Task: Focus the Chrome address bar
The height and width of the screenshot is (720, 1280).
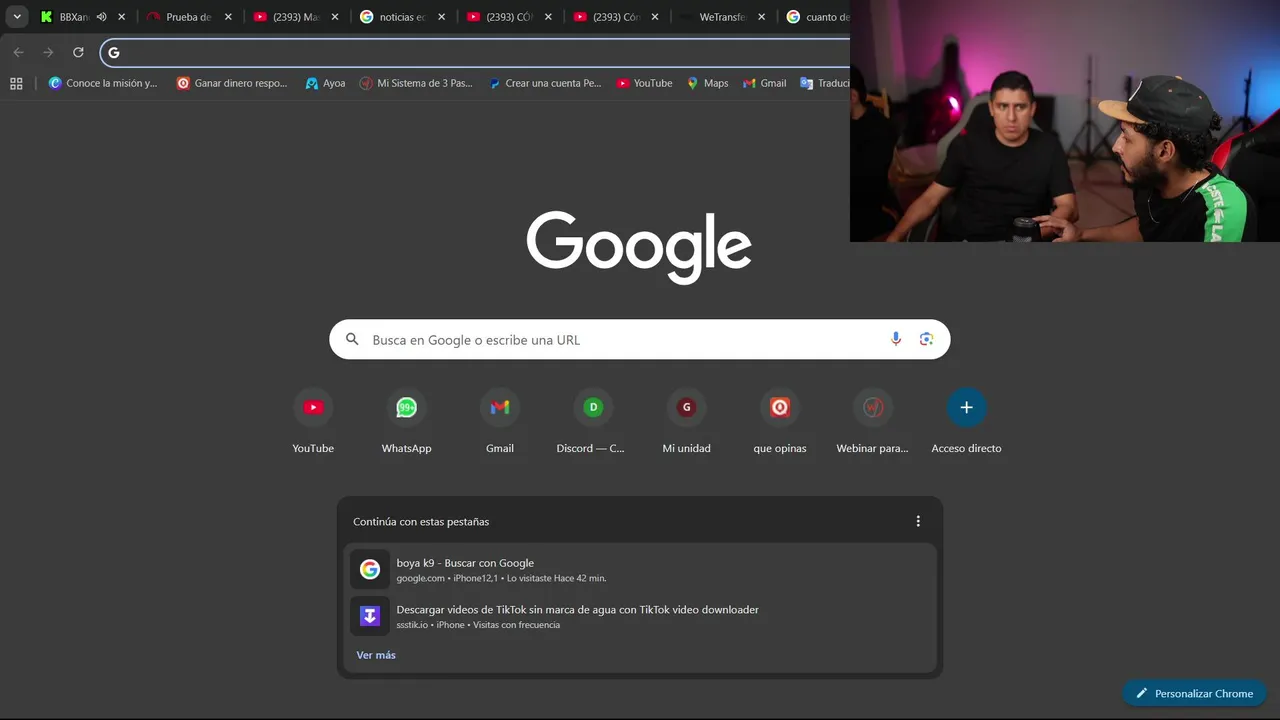Action: pos(475,52)
